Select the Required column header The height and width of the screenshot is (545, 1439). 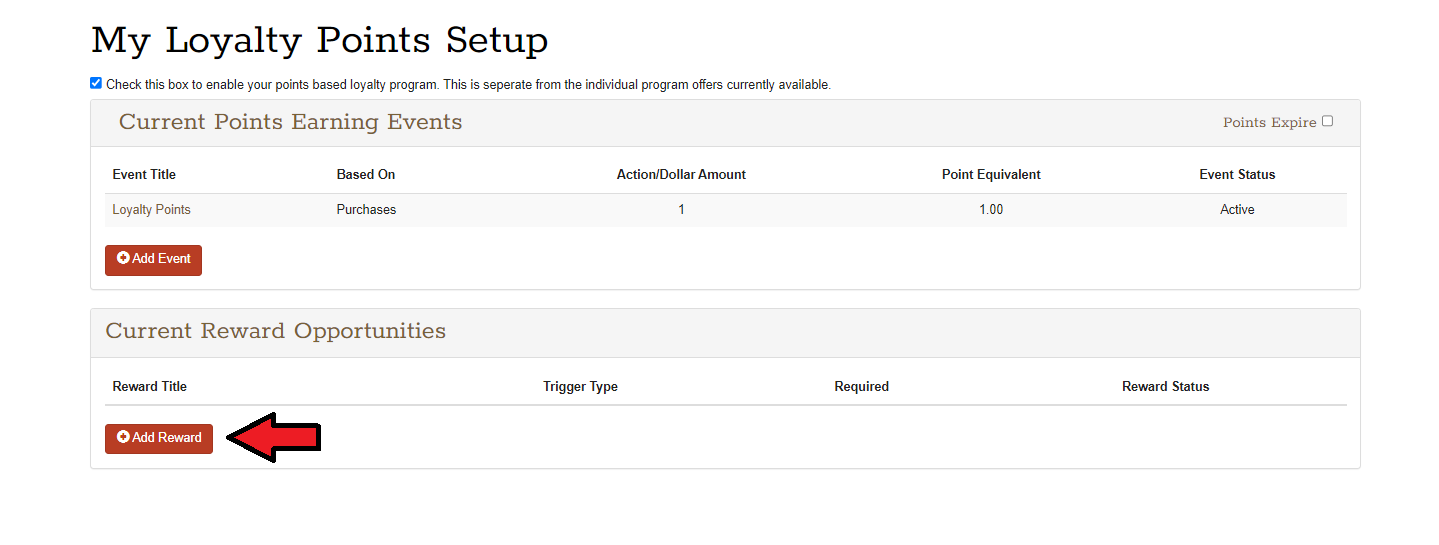pyautogui.click(x=861, y=387)
